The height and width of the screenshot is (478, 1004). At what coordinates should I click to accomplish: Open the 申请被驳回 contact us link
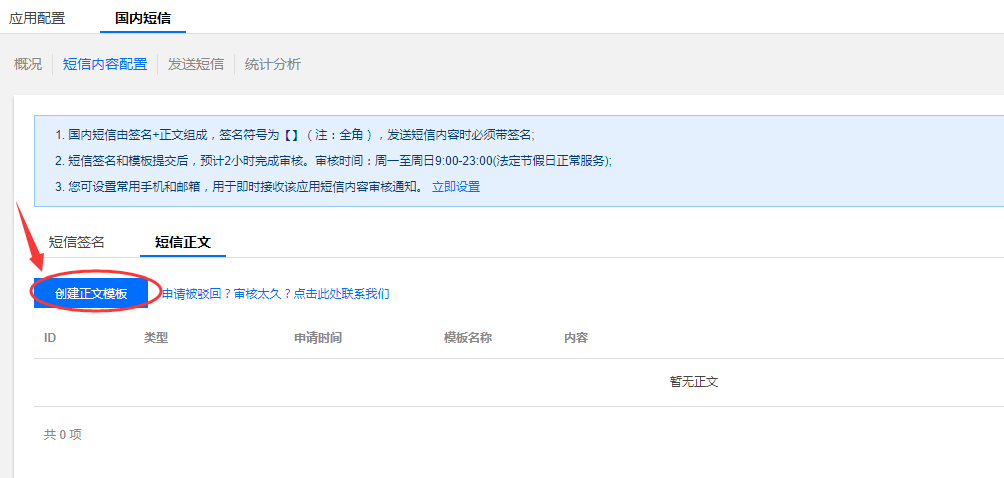[x=275, y=294]
